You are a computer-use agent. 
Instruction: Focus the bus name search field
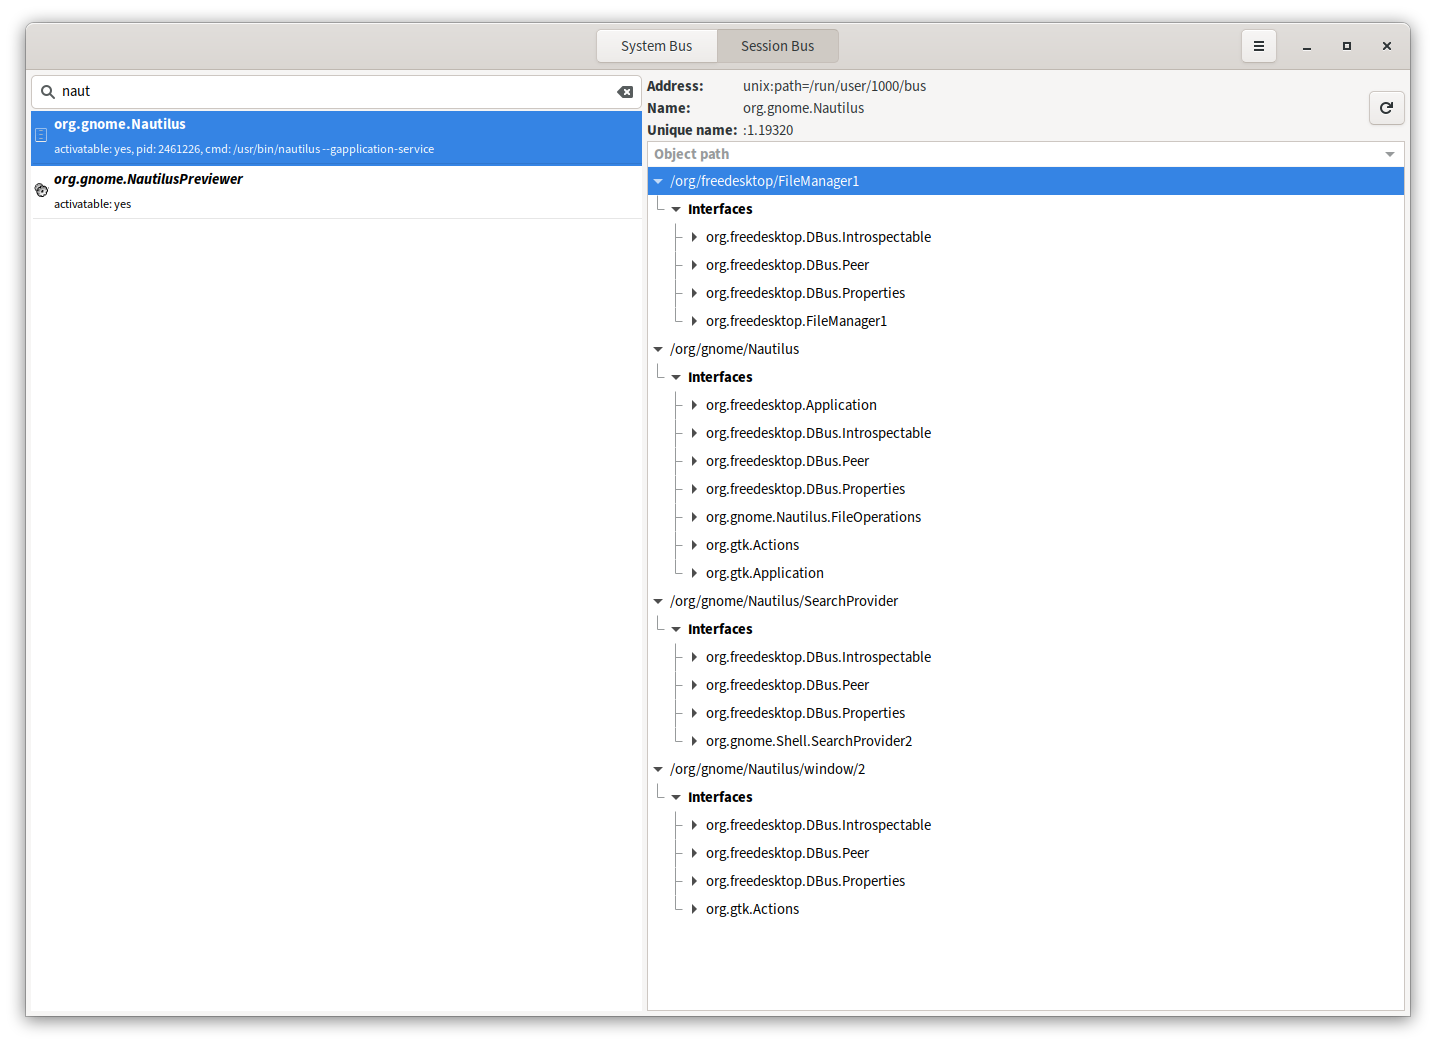336,92
